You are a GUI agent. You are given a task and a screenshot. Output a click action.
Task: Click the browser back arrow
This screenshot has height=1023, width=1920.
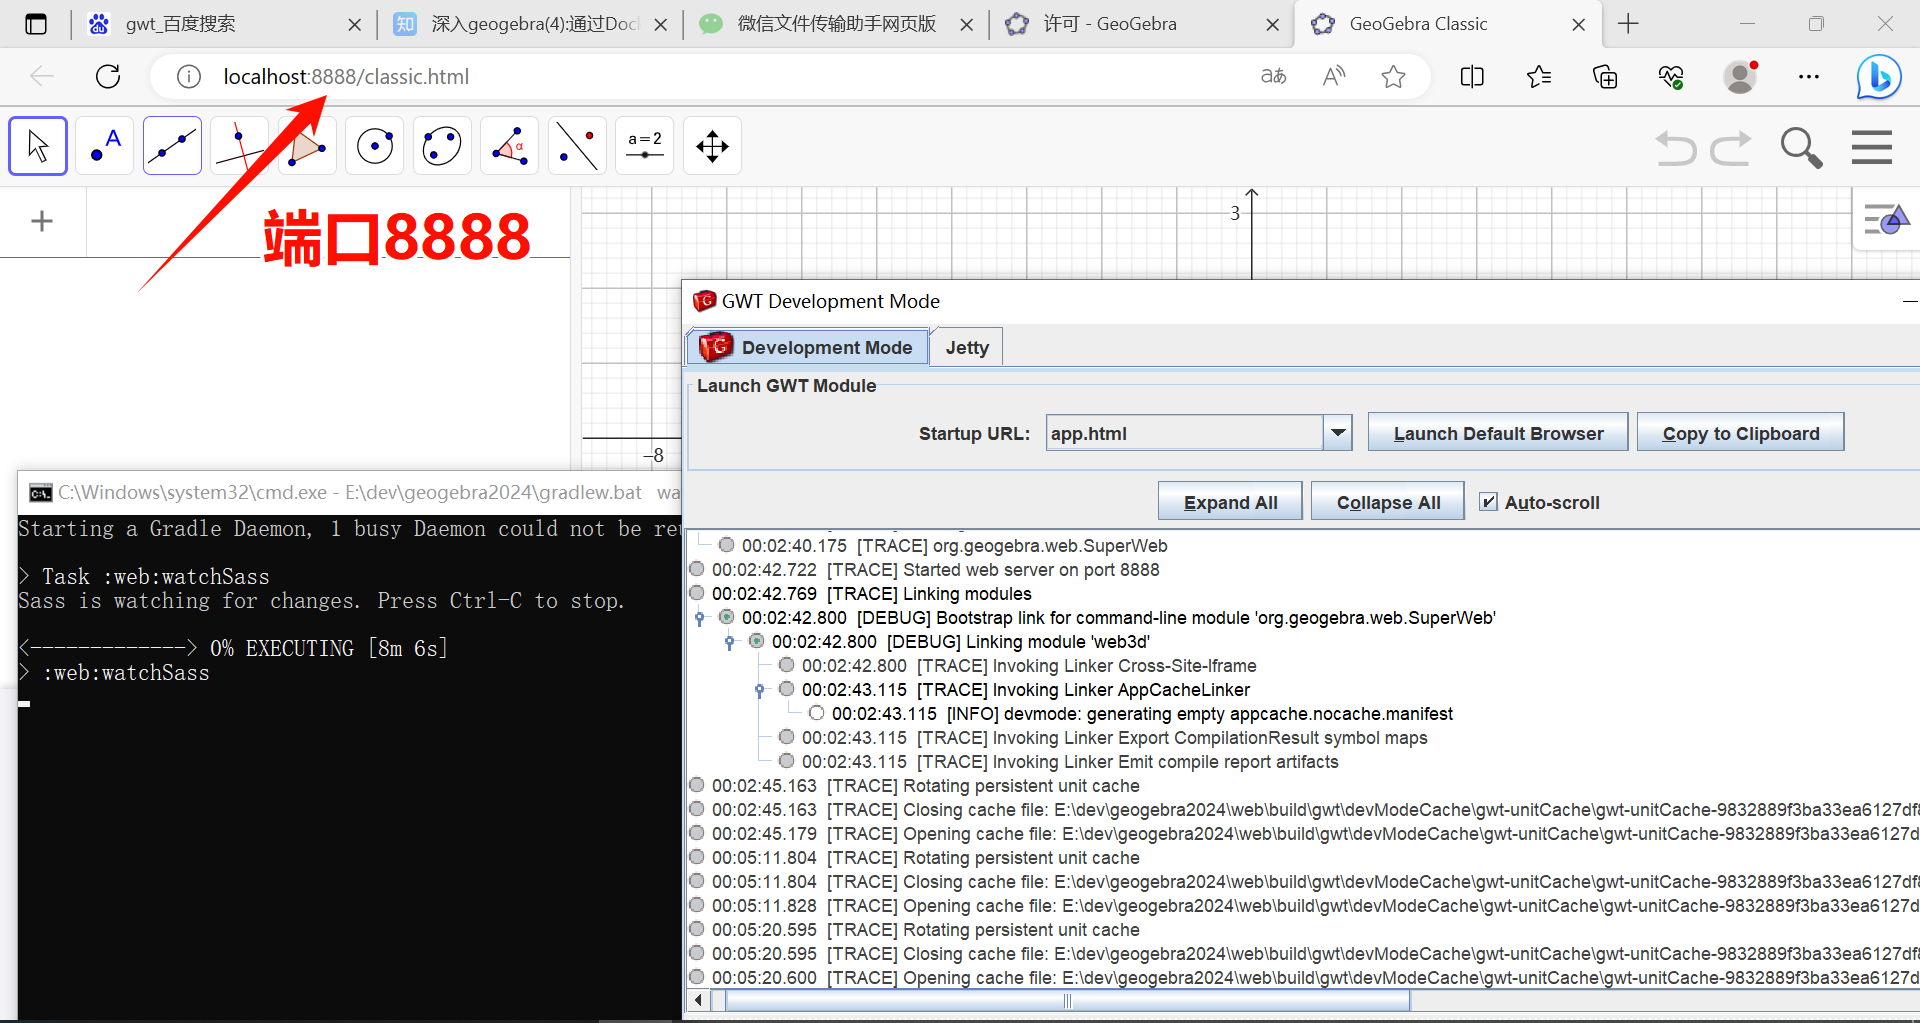(42, 76)
